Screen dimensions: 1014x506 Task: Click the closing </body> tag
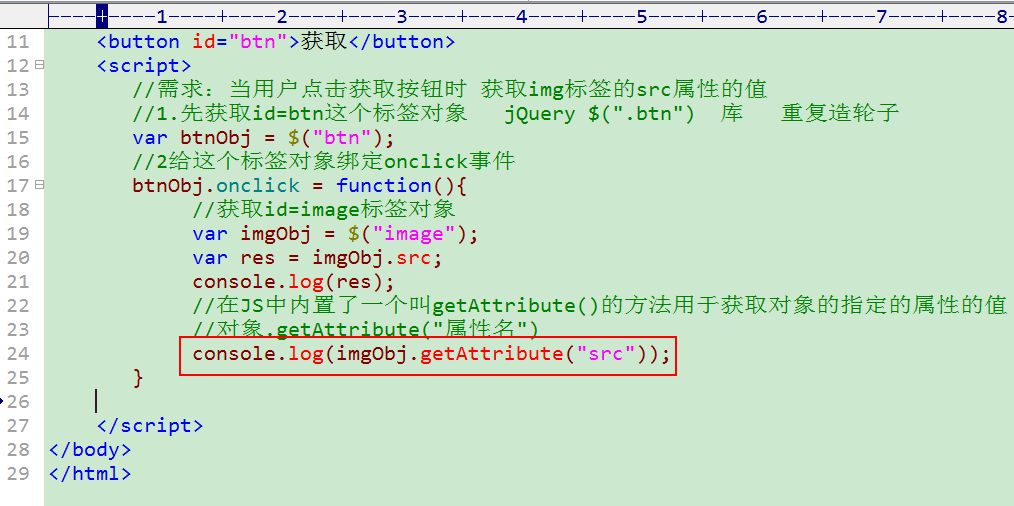tap(90, 450)
